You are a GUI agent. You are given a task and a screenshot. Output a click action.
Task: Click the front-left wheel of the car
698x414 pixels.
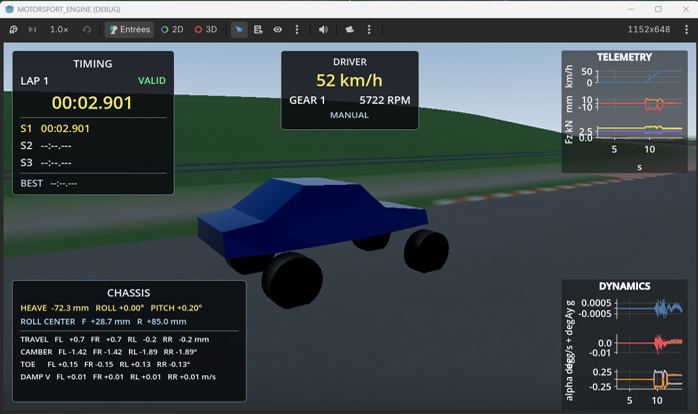click(292, 280)
